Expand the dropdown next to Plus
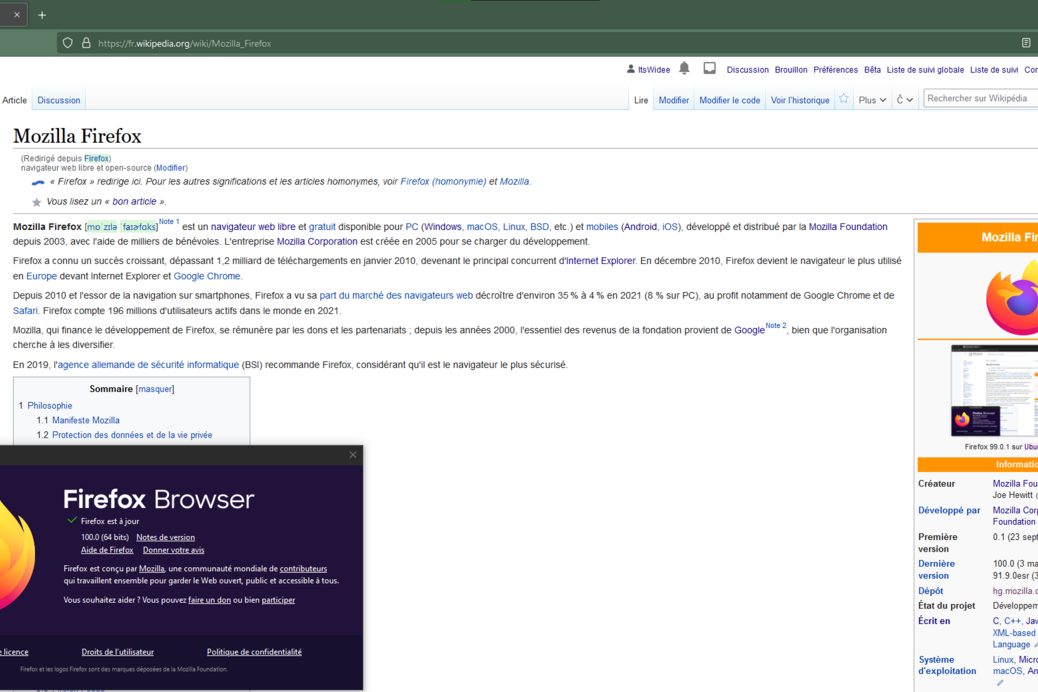The height and width of the screenshot is (692, 1038). [904, 100]
